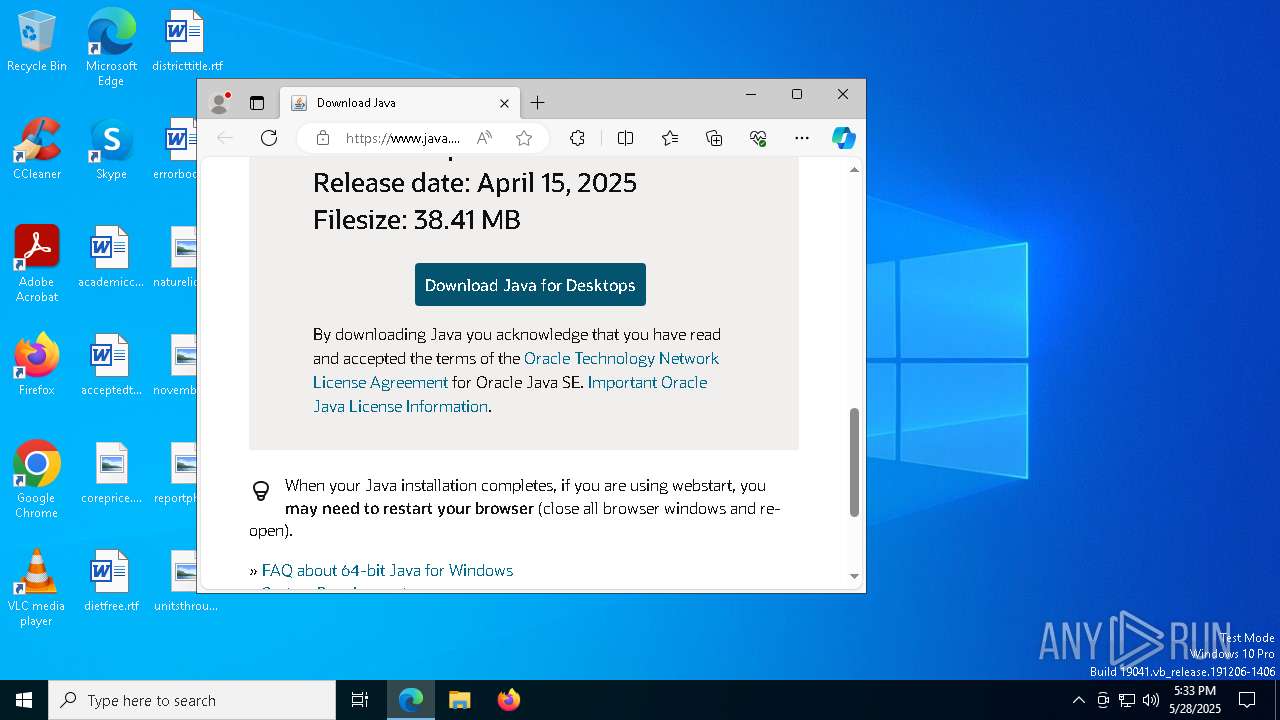Screen dimensions: 1280x720
Task: Click the Filesize: 38.41 MB text
Action: (x=417, y=220)
